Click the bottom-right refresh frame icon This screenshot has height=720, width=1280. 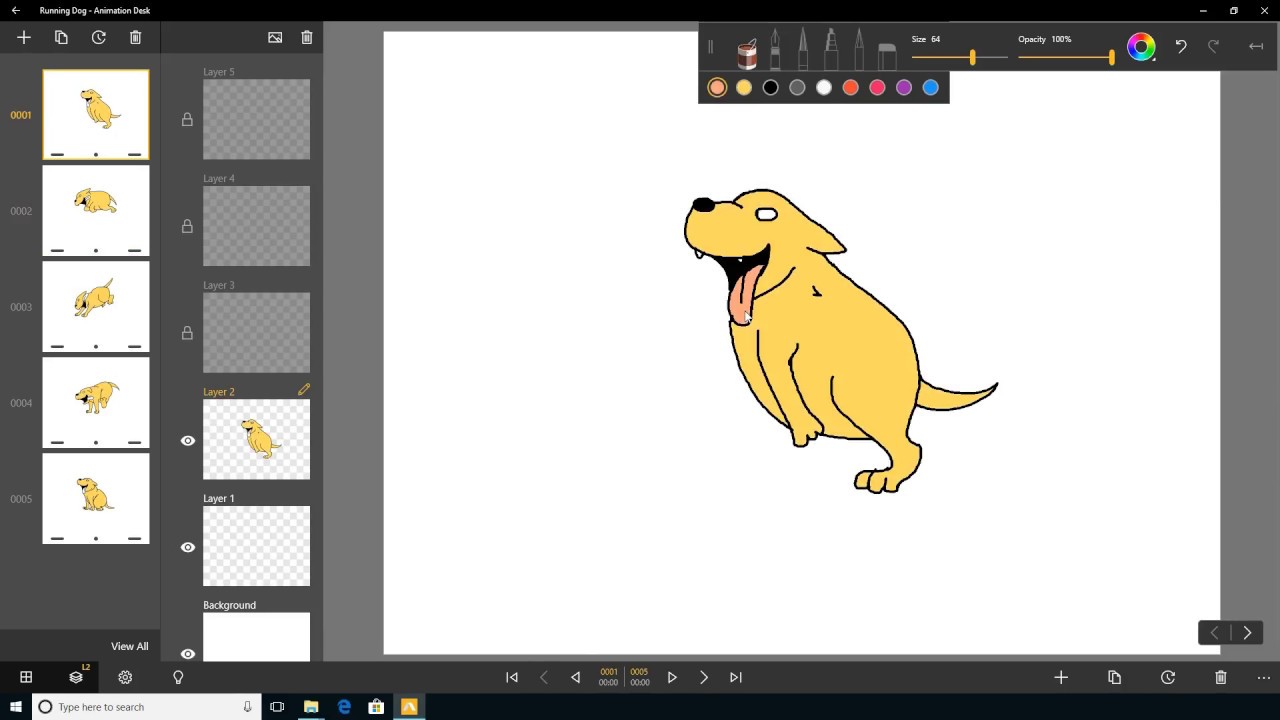pyautogui.click(x=1167, y=677)
